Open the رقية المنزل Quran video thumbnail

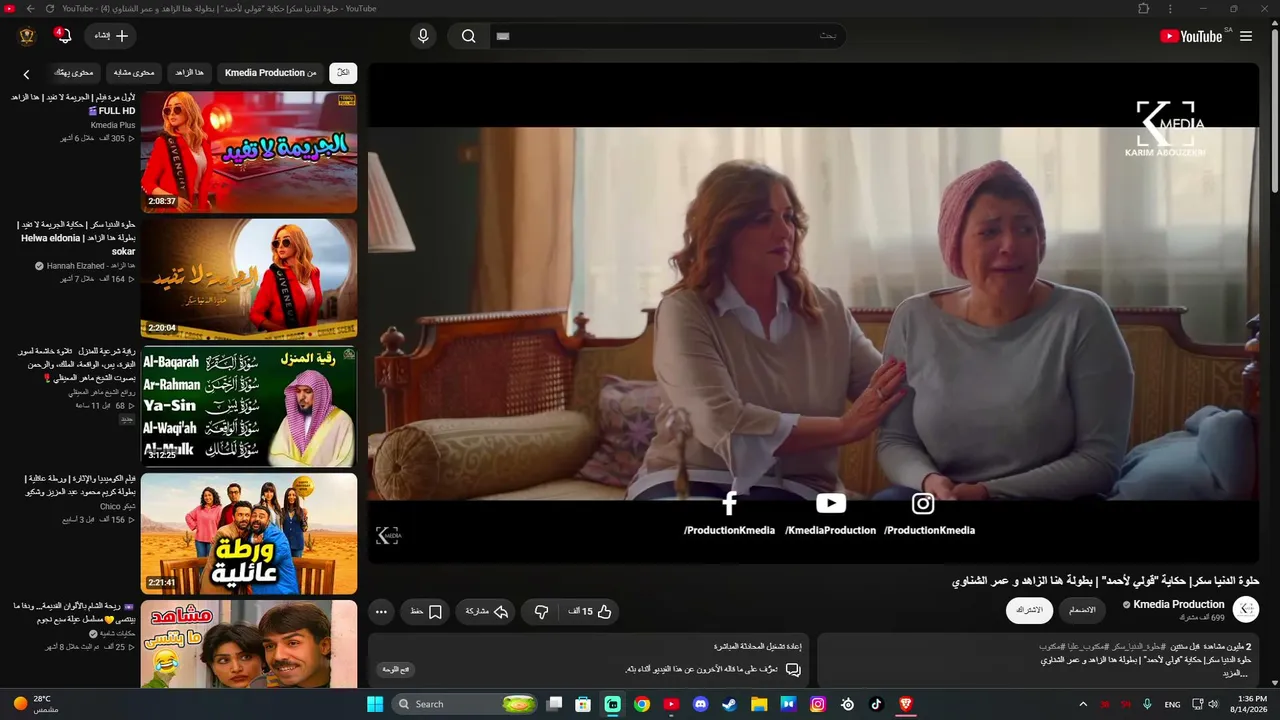tap(249, 406)
